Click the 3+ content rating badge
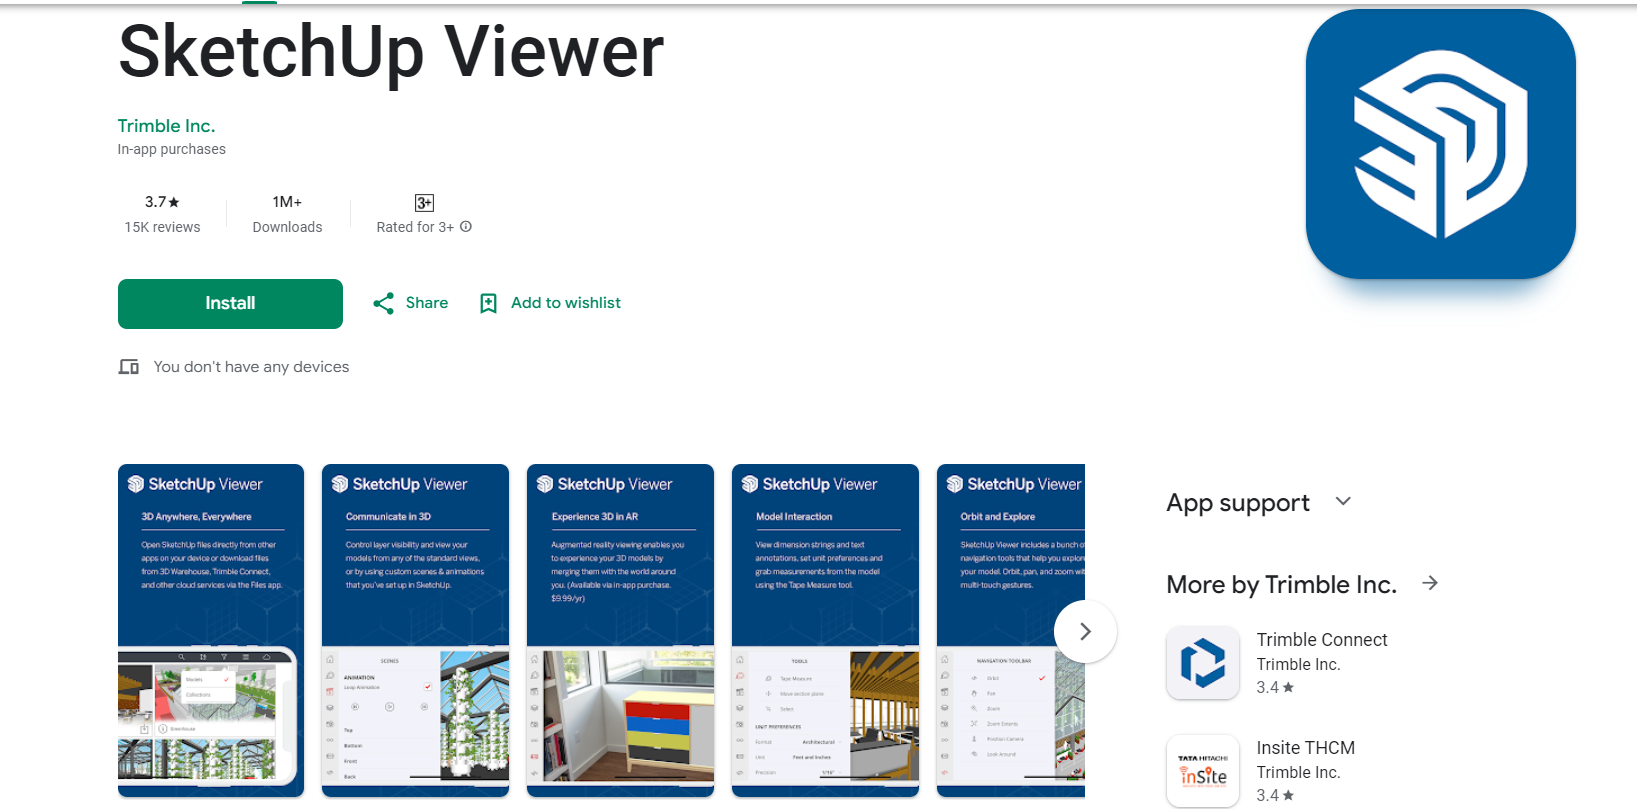Screen dimensions: 1637x809 424,203
